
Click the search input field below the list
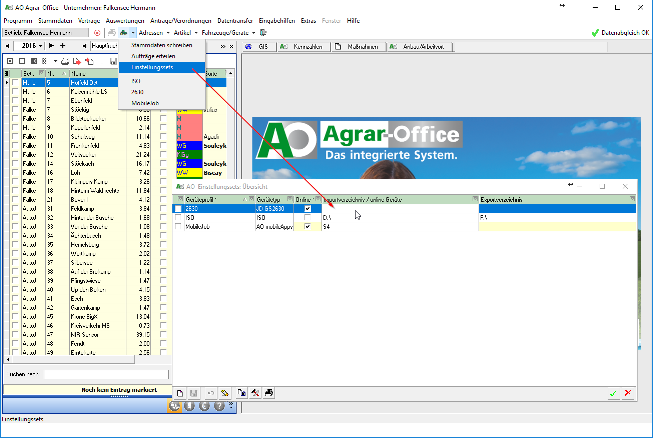107,374
